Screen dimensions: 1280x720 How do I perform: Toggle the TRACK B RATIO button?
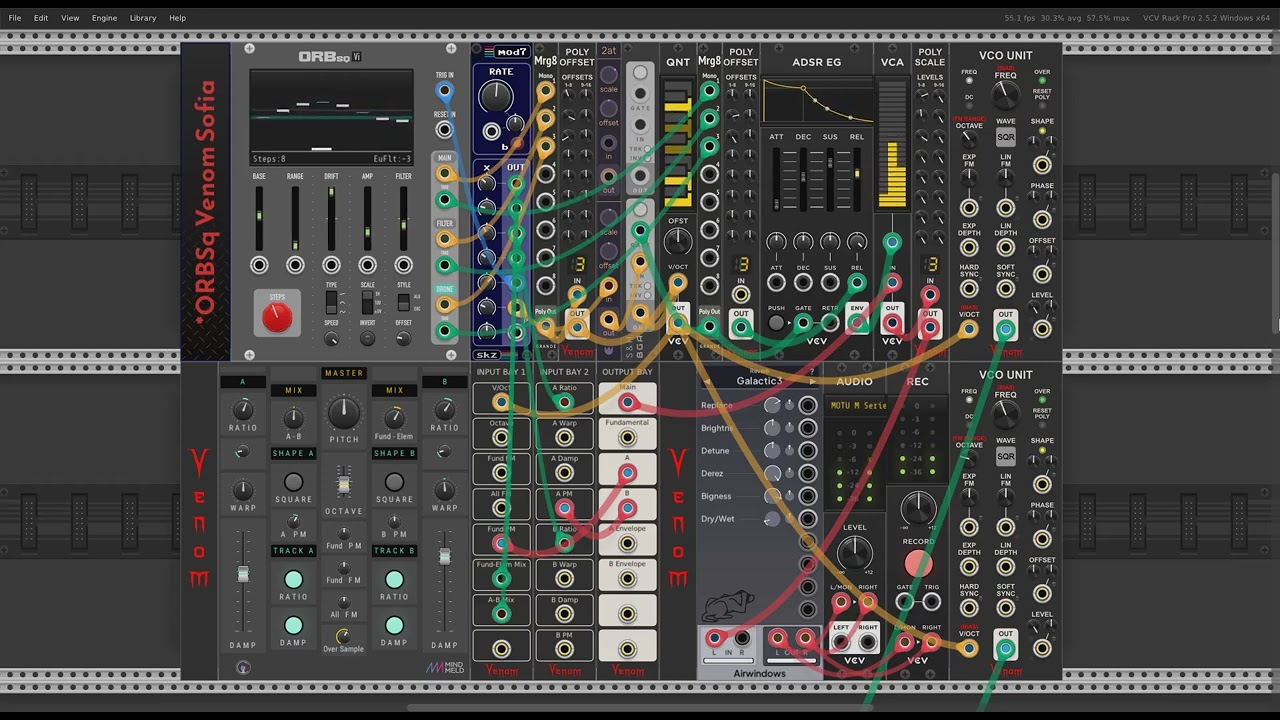coord(394,580)
